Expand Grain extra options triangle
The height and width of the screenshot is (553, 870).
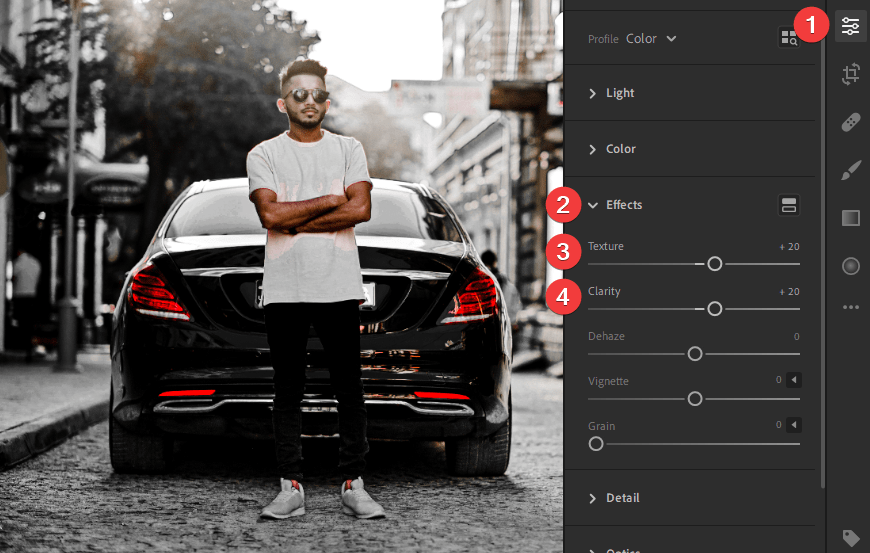tap(793, 425)
